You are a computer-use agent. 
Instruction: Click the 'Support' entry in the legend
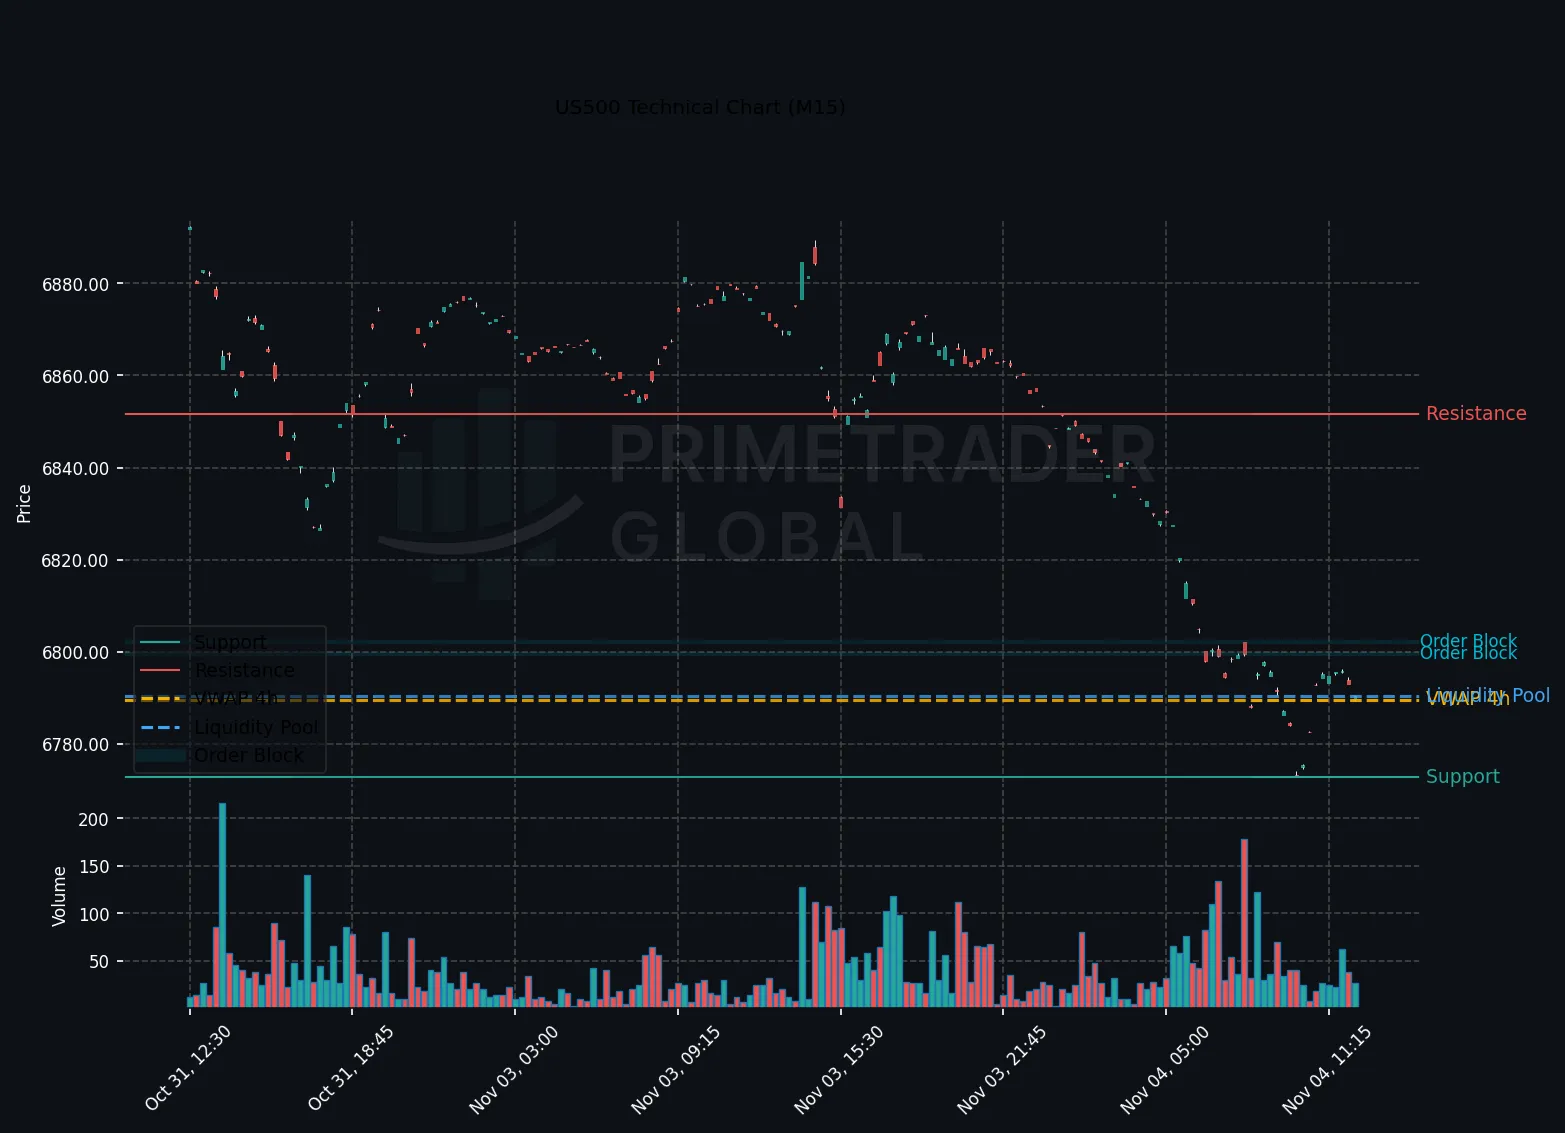coord(230,642)
